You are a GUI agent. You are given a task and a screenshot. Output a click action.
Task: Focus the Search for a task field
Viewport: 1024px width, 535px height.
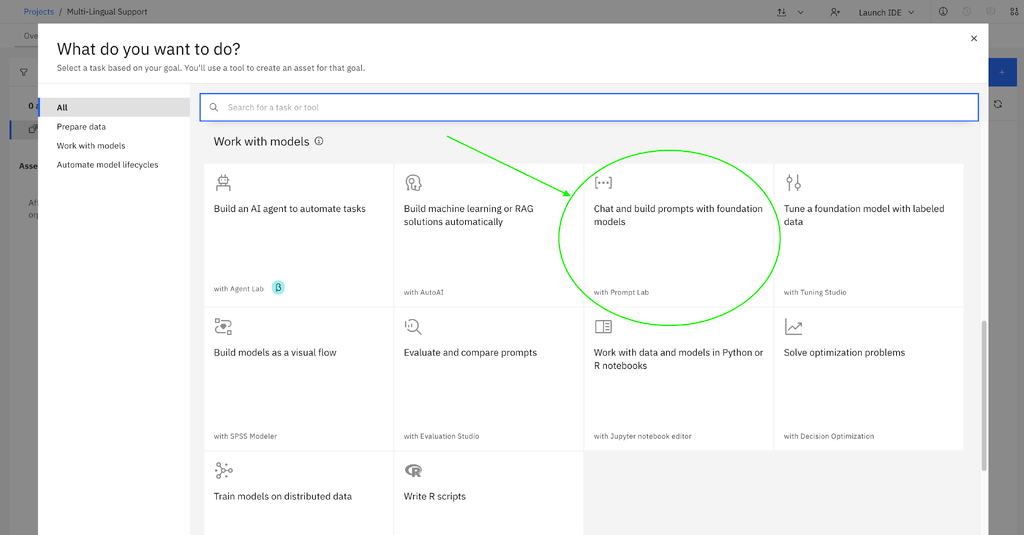[589, 107]
